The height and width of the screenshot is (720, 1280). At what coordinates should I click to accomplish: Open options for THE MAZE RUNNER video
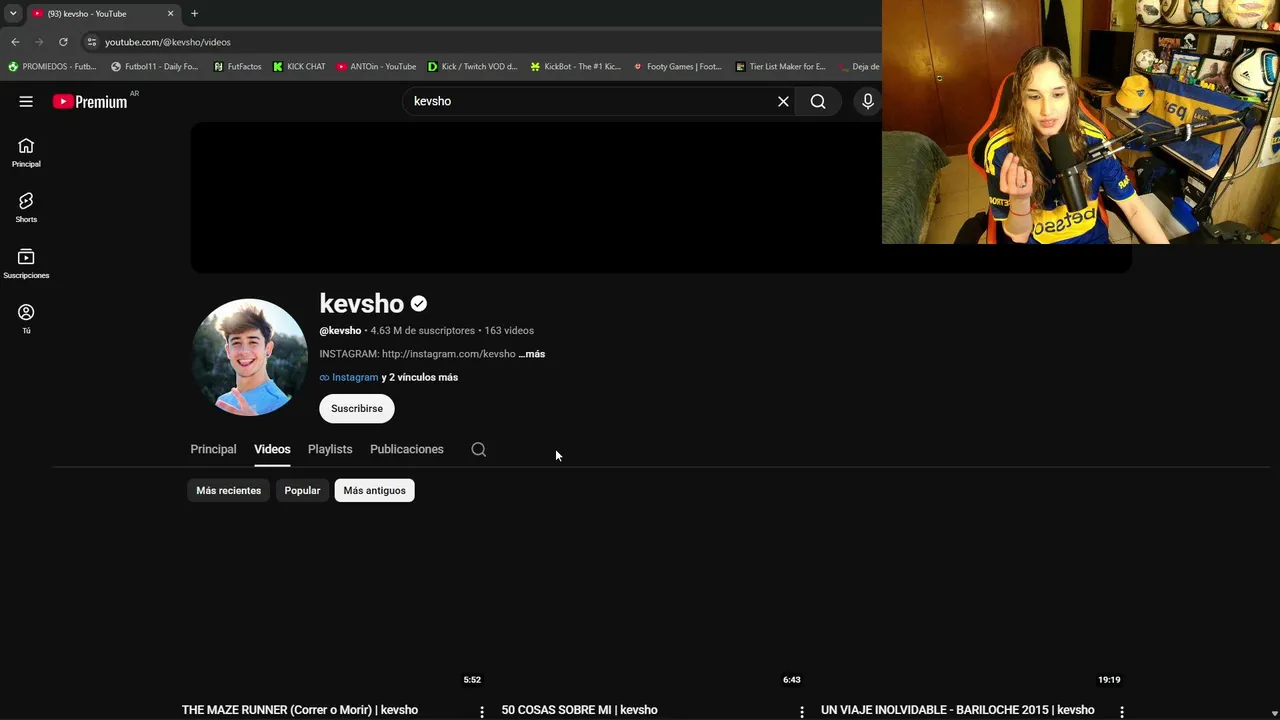click(482, 712)
